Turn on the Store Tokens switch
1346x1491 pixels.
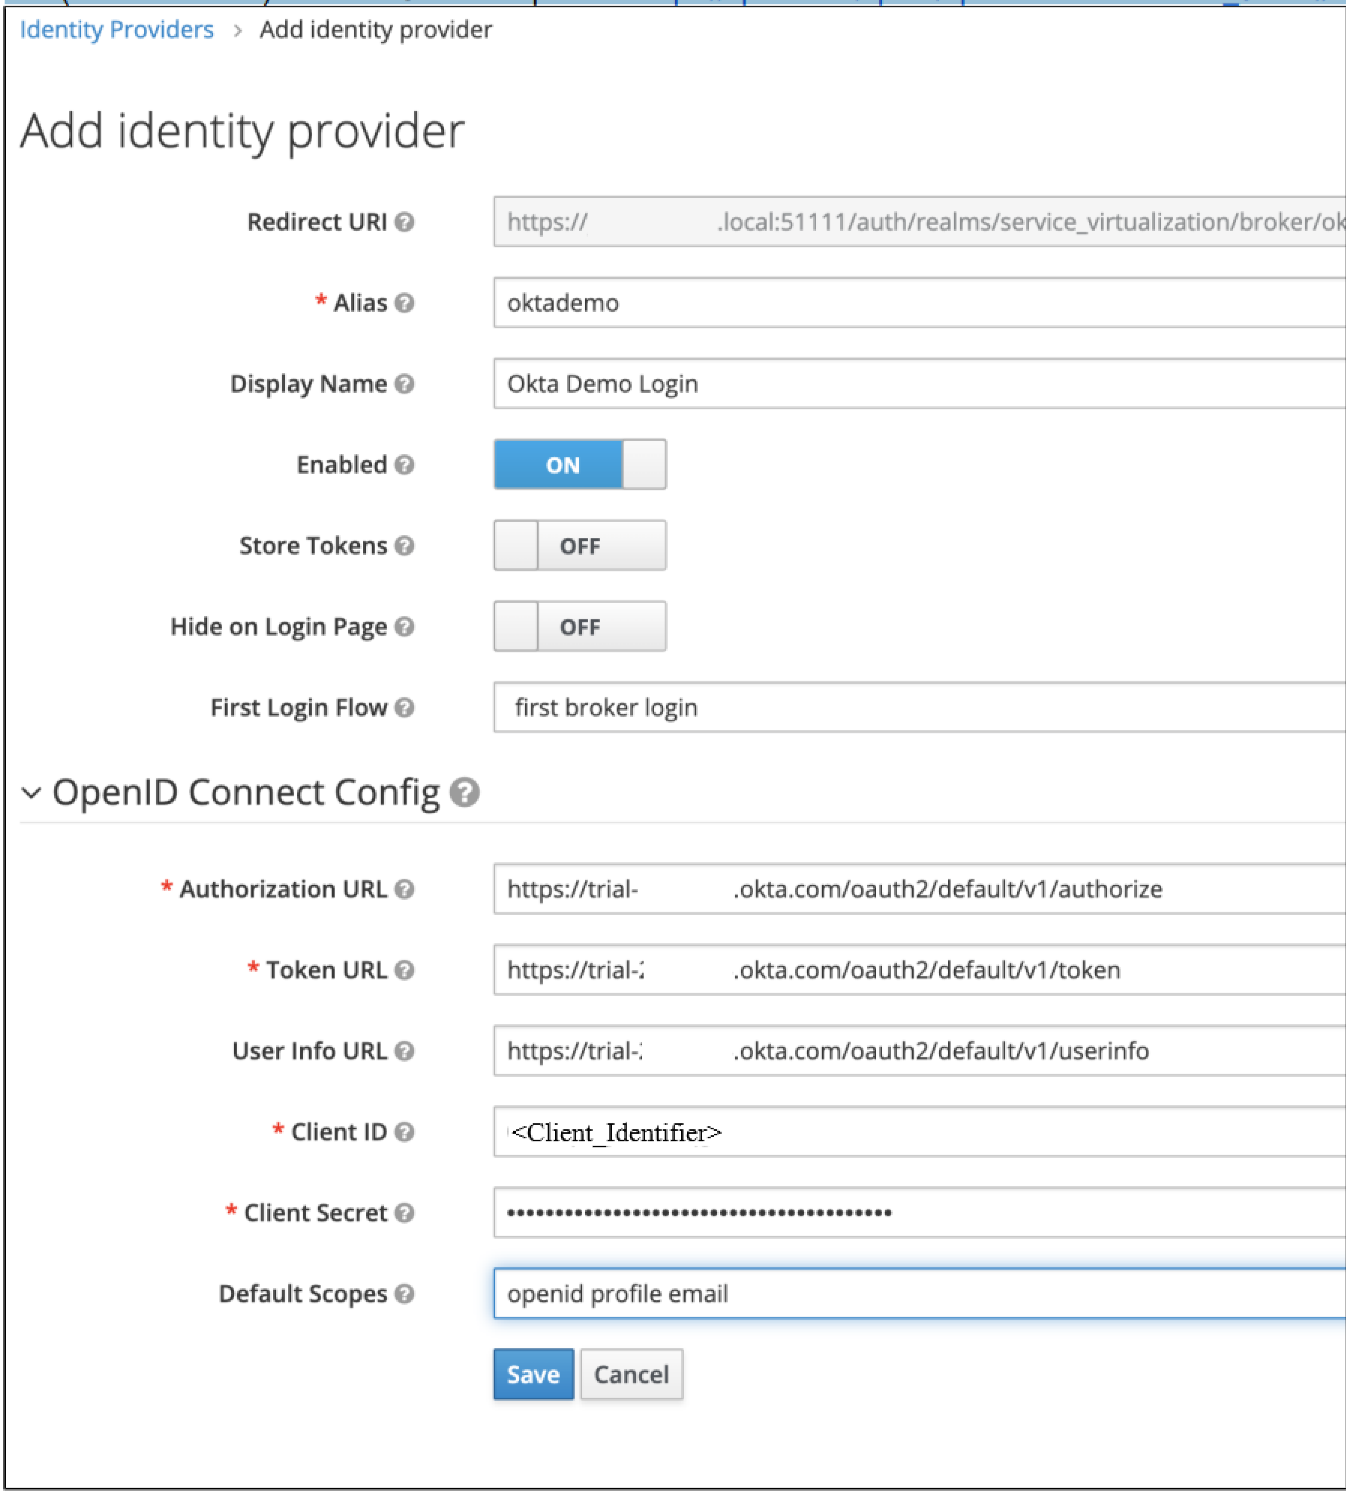(x=580, y=546)
